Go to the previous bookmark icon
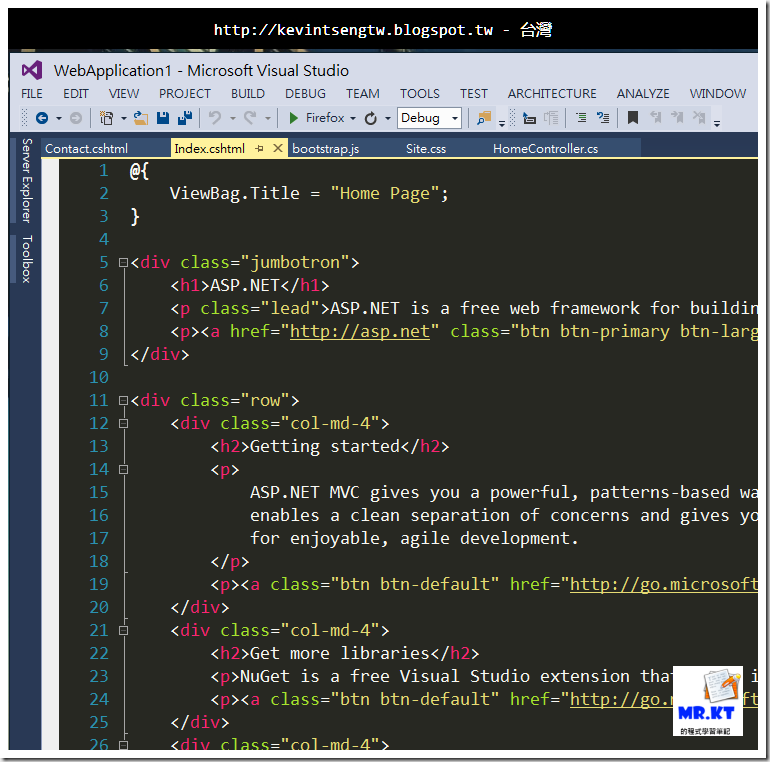This screenshot has width=770, height=762. [x=656, y=117]
